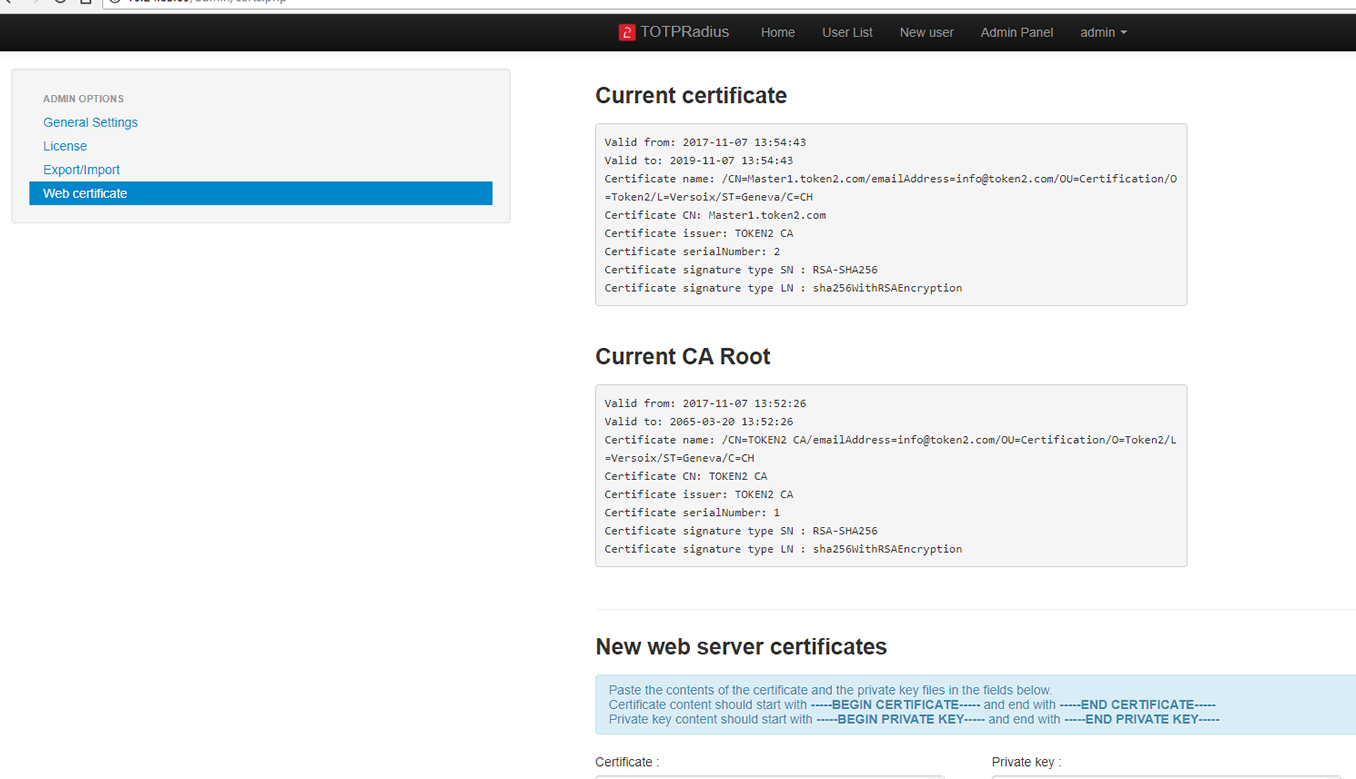Select New user in the navbar
The width and height of the screenshot is (1356, 779).
click(926, 32)
